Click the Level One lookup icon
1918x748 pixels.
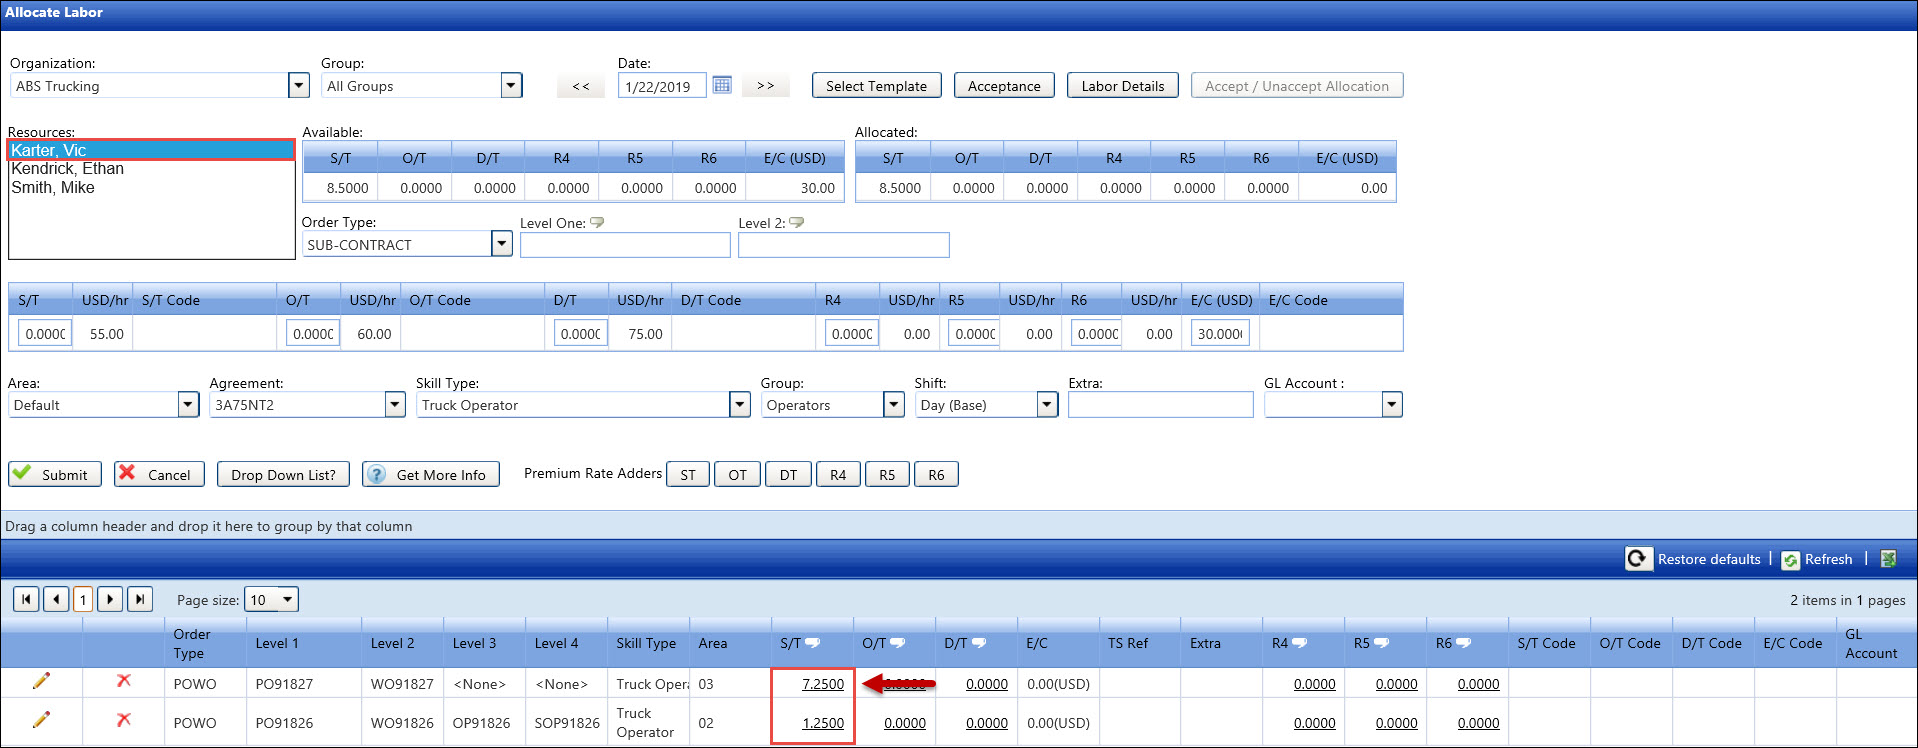click(597, 223)
